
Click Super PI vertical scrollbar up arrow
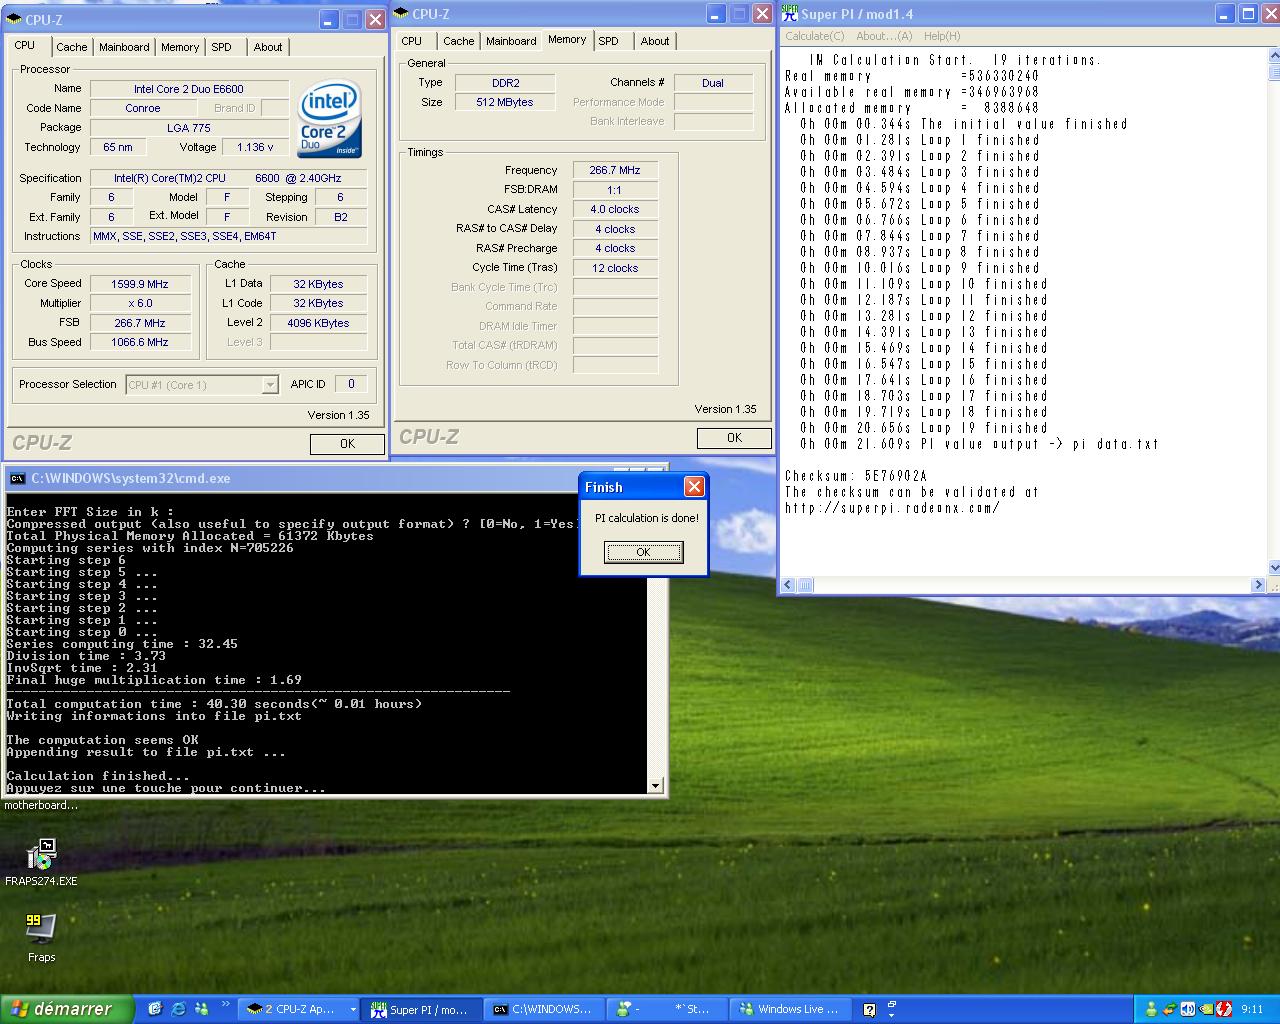coord(1274,55)
